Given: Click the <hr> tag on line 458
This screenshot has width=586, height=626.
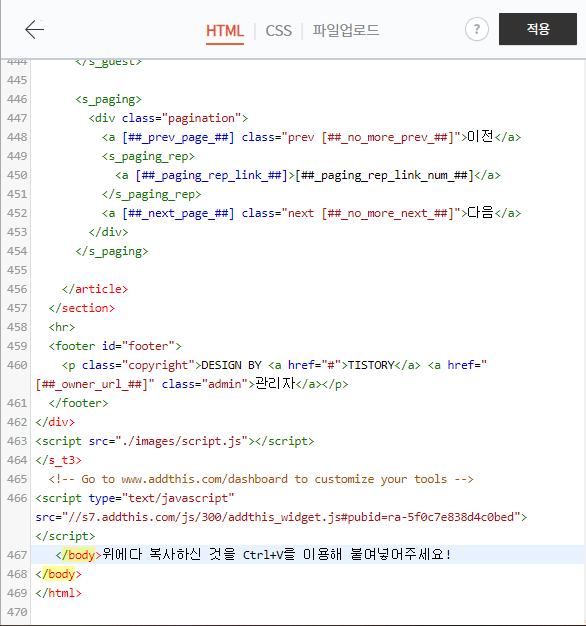Looking at the screenshot, I should point(62,327).
